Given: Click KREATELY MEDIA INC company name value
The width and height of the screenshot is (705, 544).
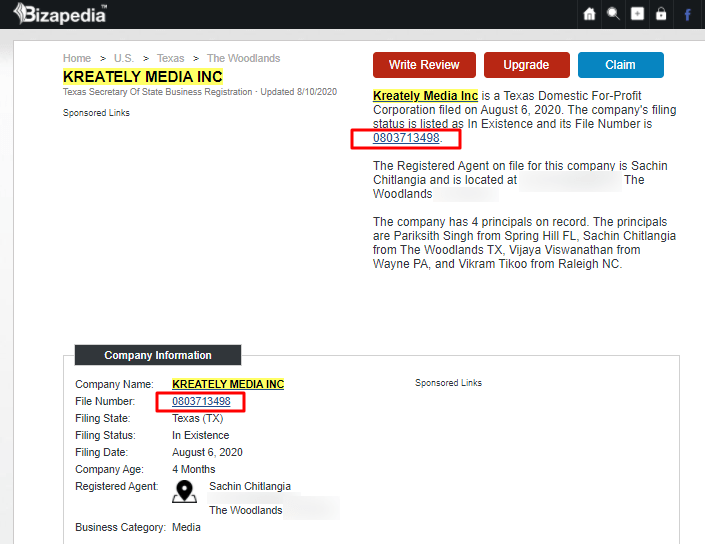Looking at the screenshot, I should tap(228, 384).
